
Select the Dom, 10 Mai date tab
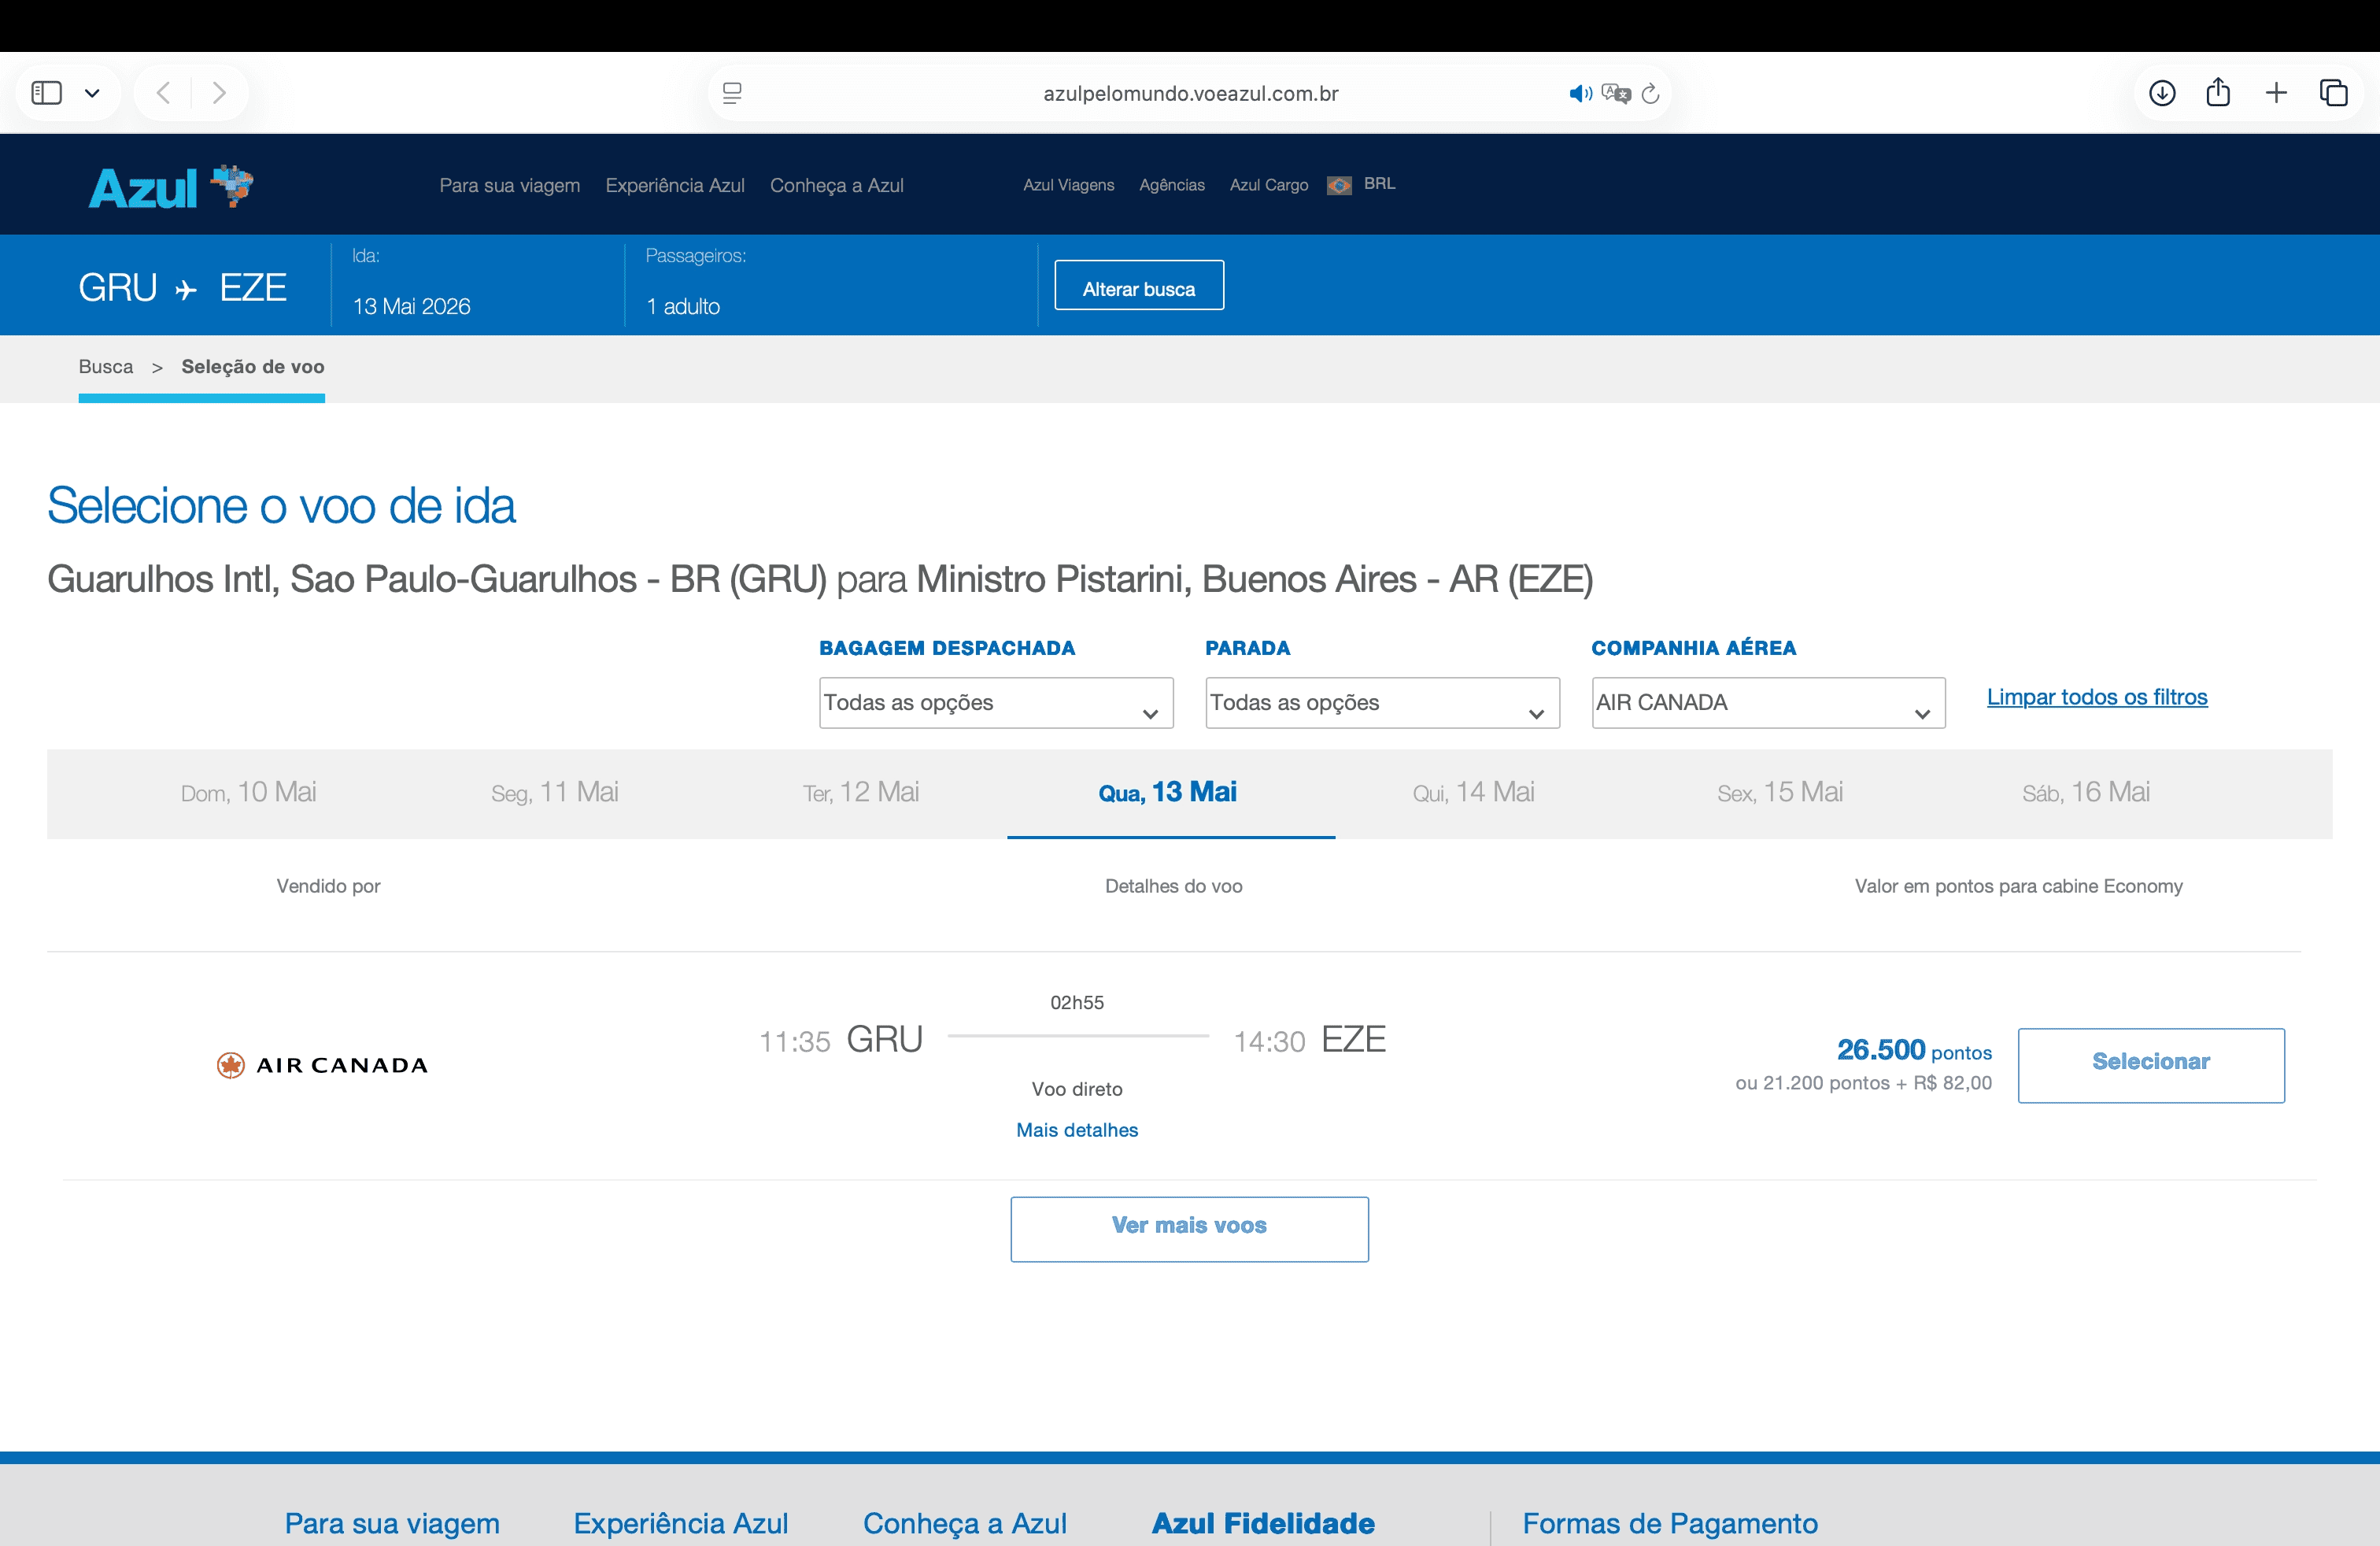(249, 792)
